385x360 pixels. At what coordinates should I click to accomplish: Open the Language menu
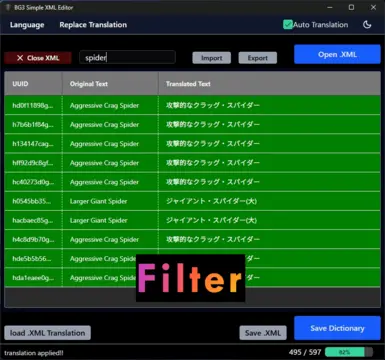coord(27,25)
